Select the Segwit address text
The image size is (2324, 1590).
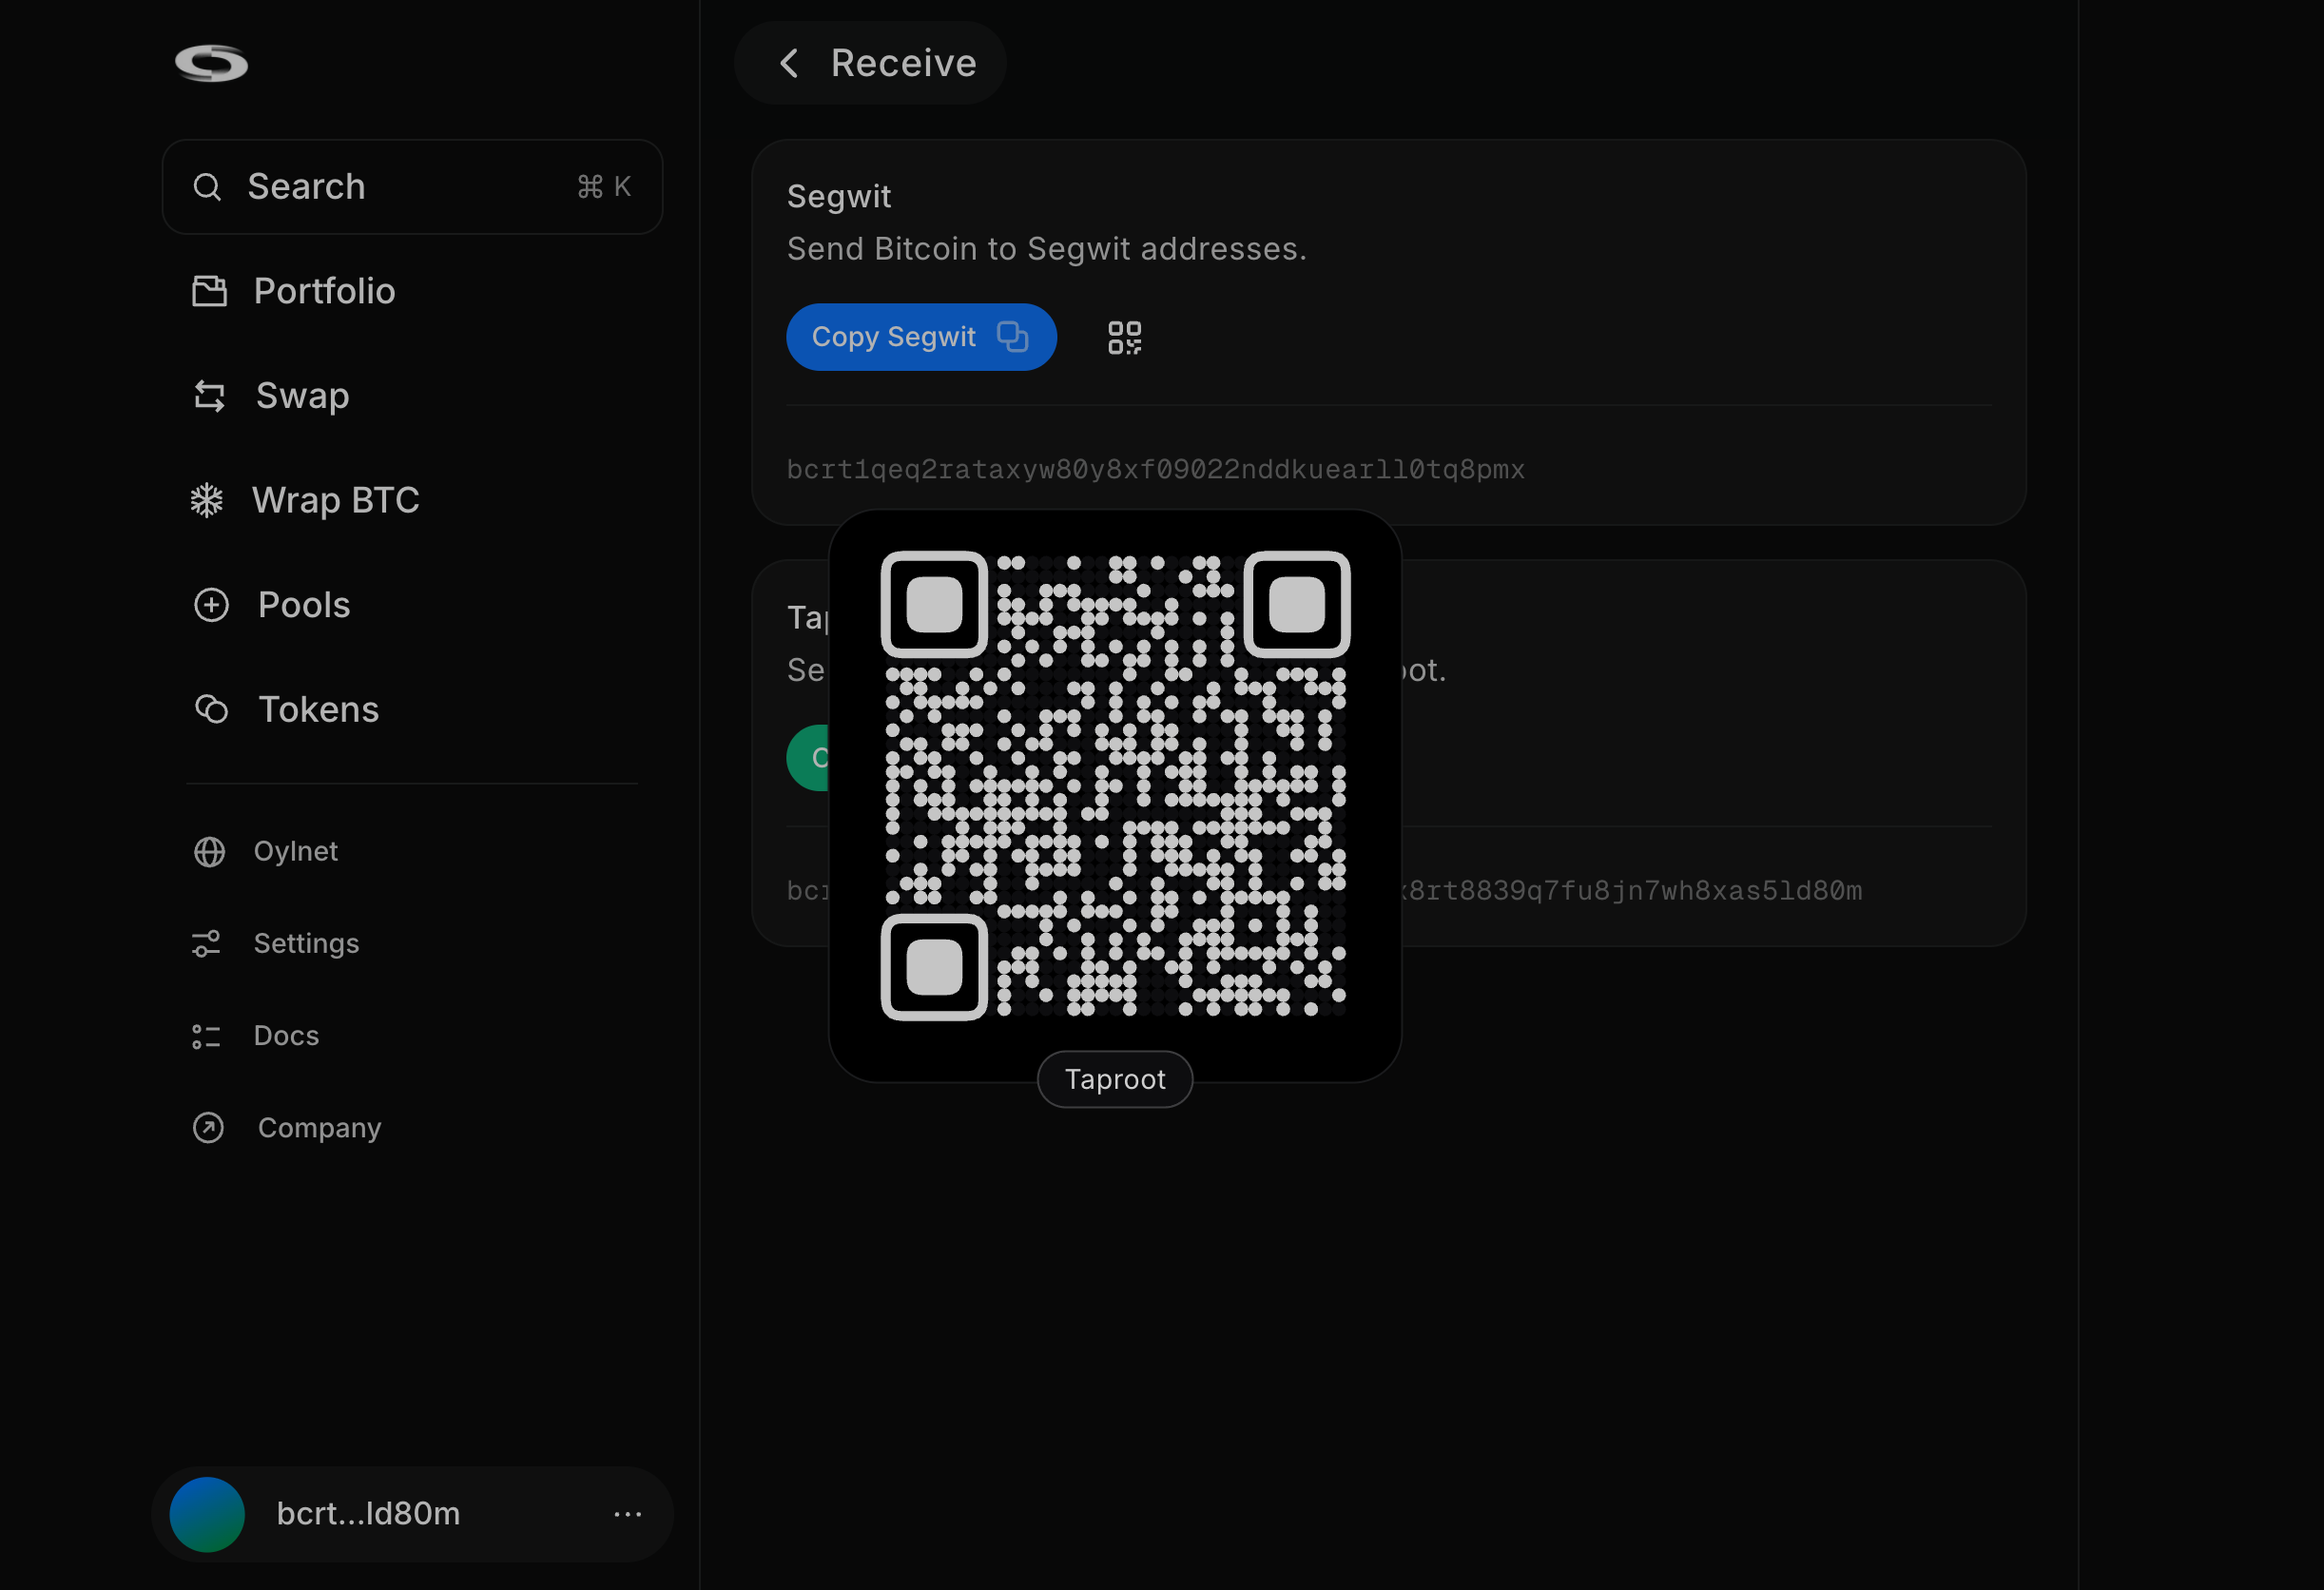click(1155, 470)
